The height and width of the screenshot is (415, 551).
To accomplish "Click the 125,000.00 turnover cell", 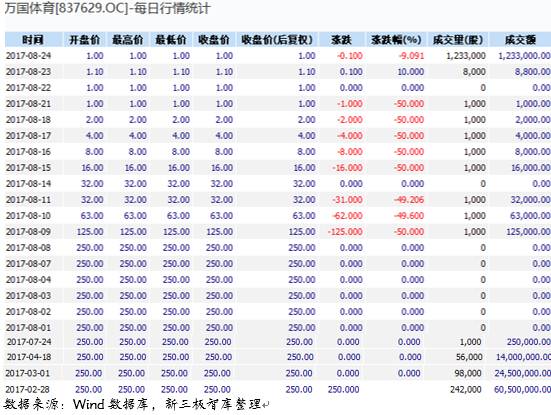I will (x=528, y=232).
